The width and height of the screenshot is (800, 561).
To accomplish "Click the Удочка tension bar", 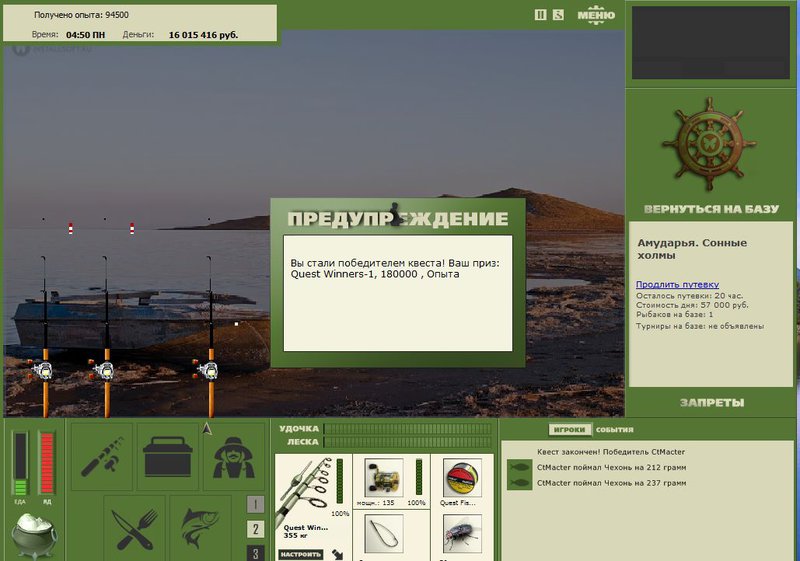I will (x=407, y=428).
